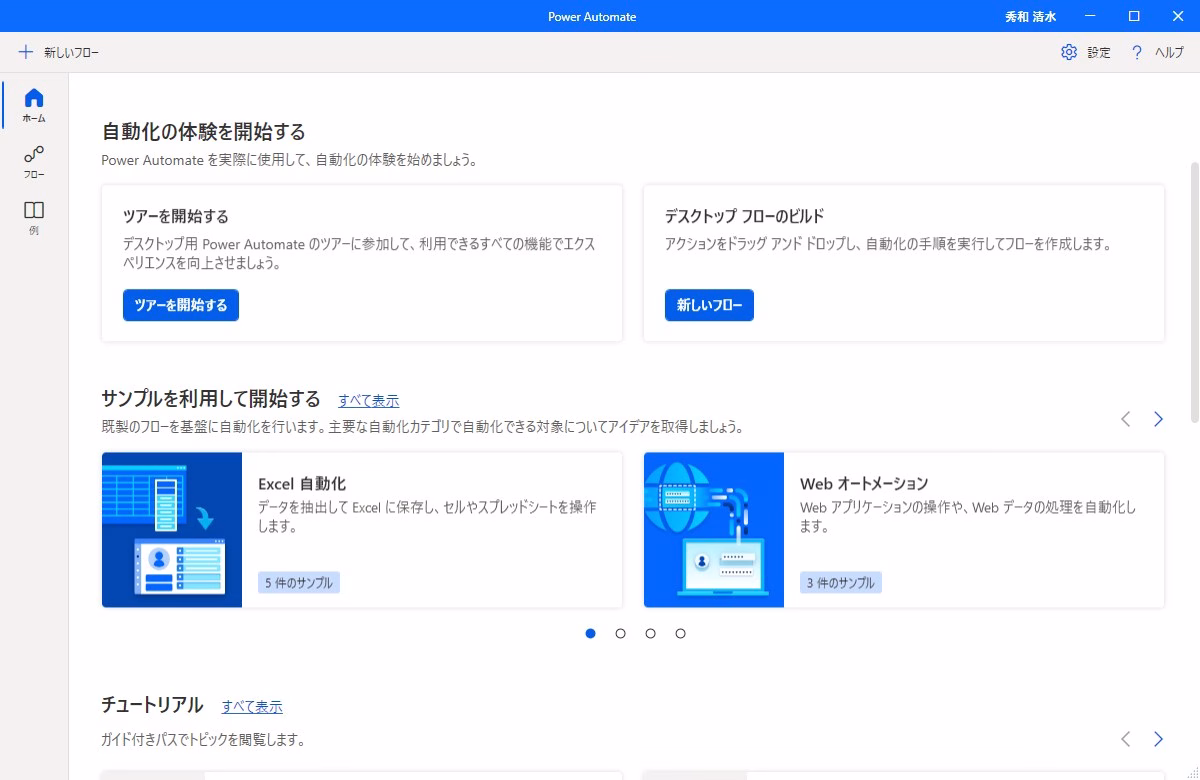The image size is (1200, 780).
Task: Select the third carousel page dot
Action: click(650, 633)
